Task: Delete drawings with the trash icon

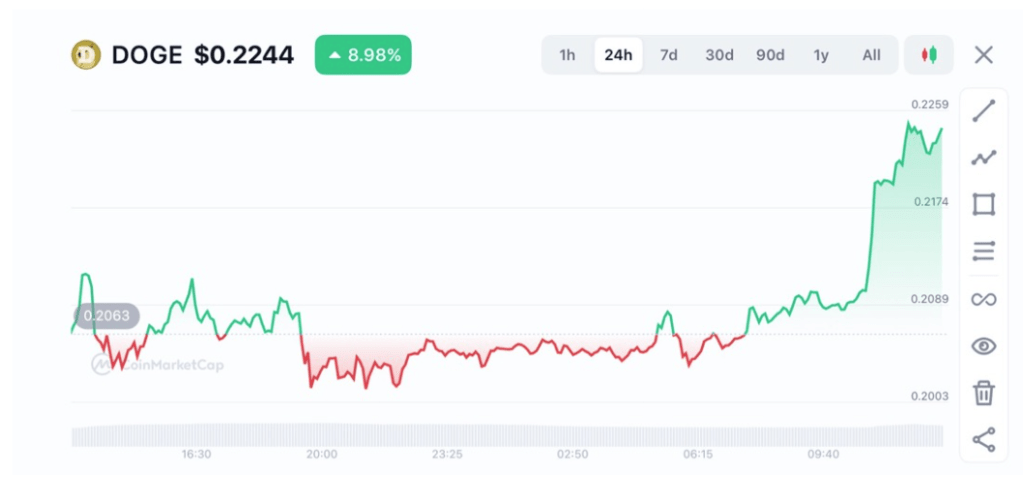Action: [x=983, y=393]
